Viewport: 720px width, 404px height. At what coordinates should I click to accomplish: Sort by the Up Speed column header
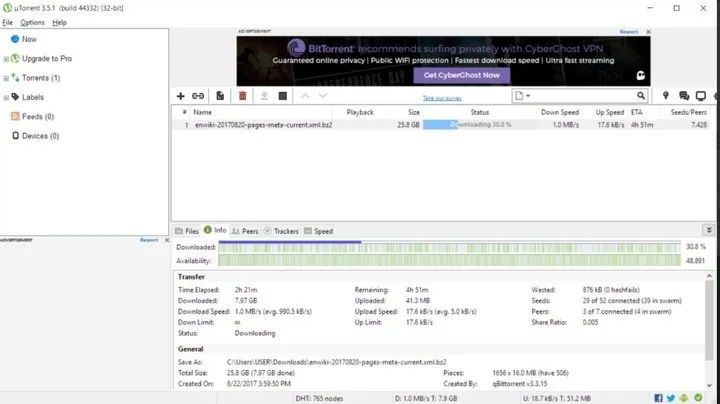pos(610,112)
